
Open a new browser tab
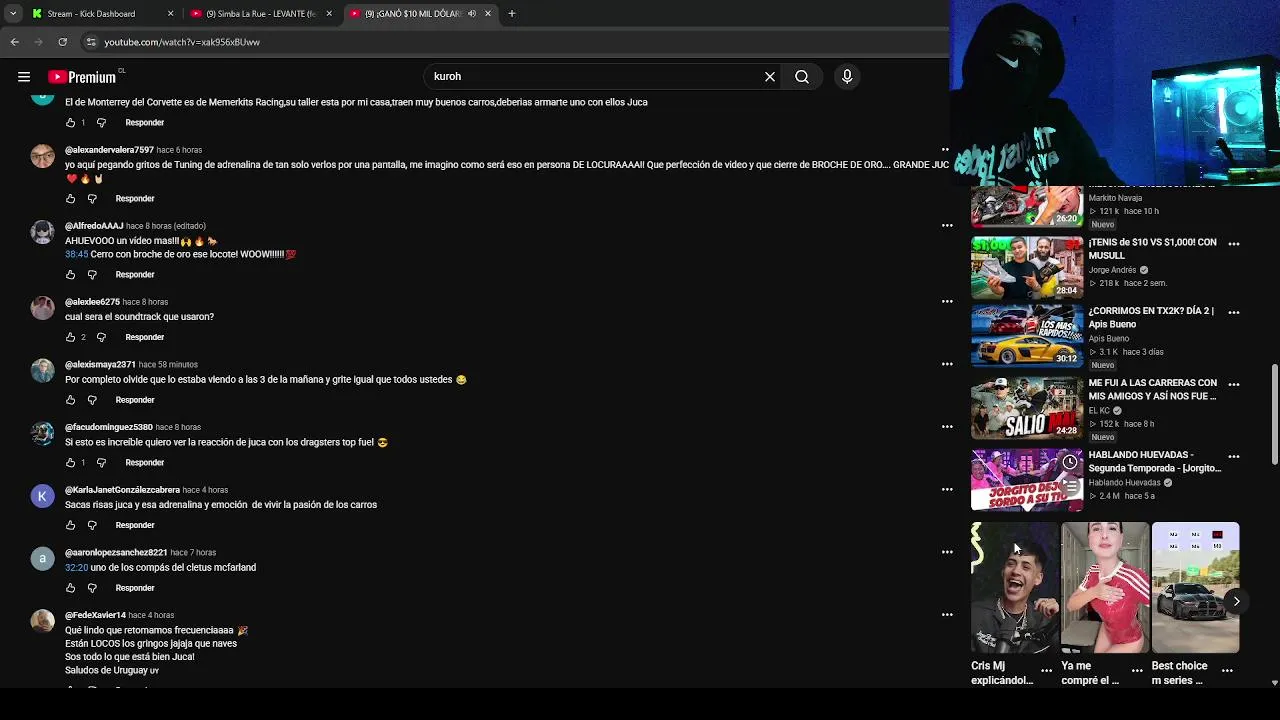tap(512, 14)
